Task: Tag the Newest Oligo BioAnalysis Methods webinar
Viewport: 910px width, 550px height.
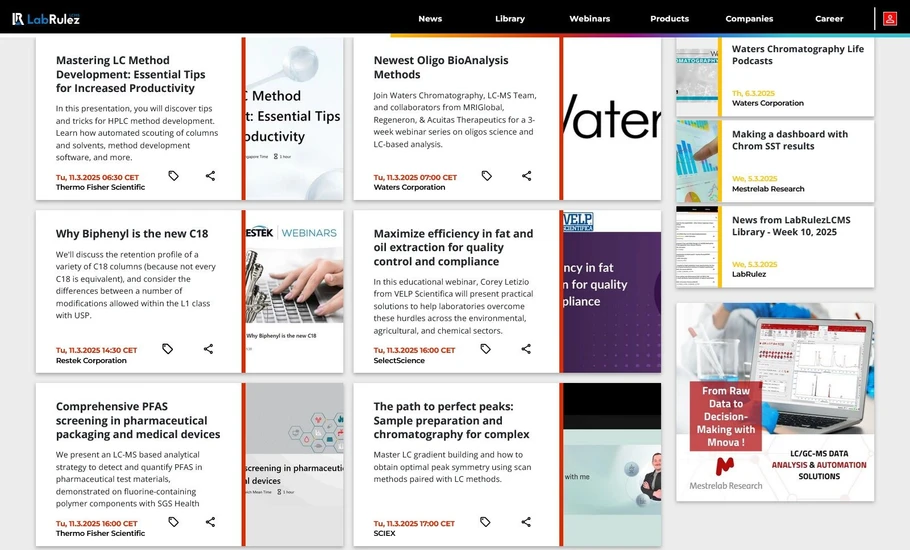Action: click(x=487, y=176)
